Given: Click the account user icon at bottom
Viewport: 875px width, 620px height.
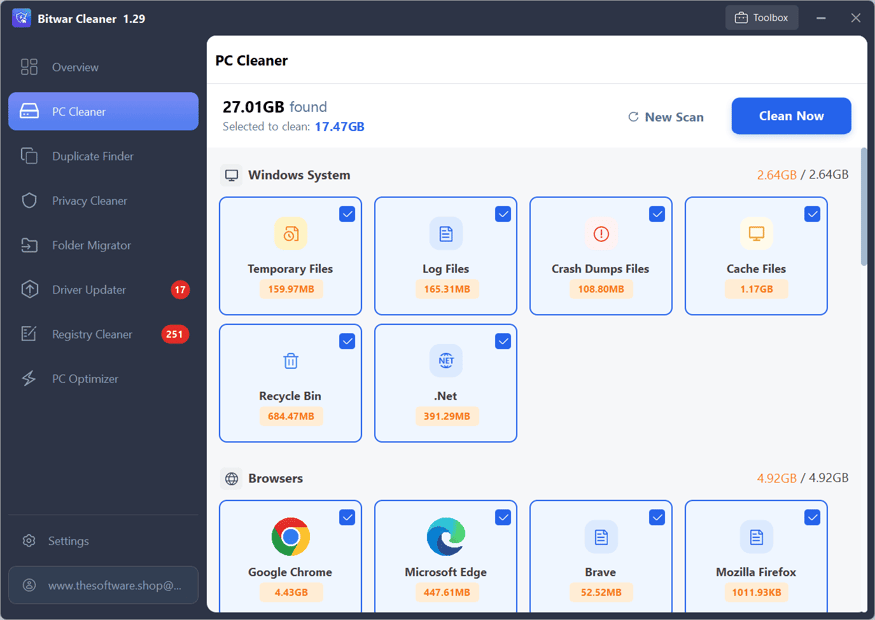Looking at the screenshot, I should coord(29,585).
